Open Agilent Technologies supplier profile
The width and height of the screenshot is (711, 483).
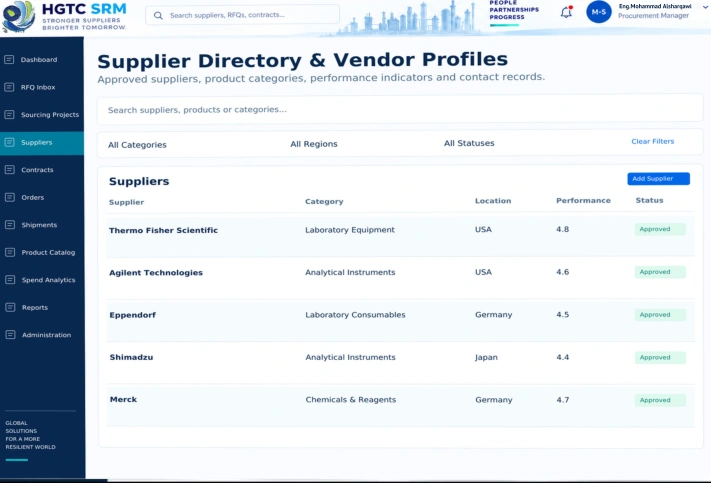coord(156,273)
